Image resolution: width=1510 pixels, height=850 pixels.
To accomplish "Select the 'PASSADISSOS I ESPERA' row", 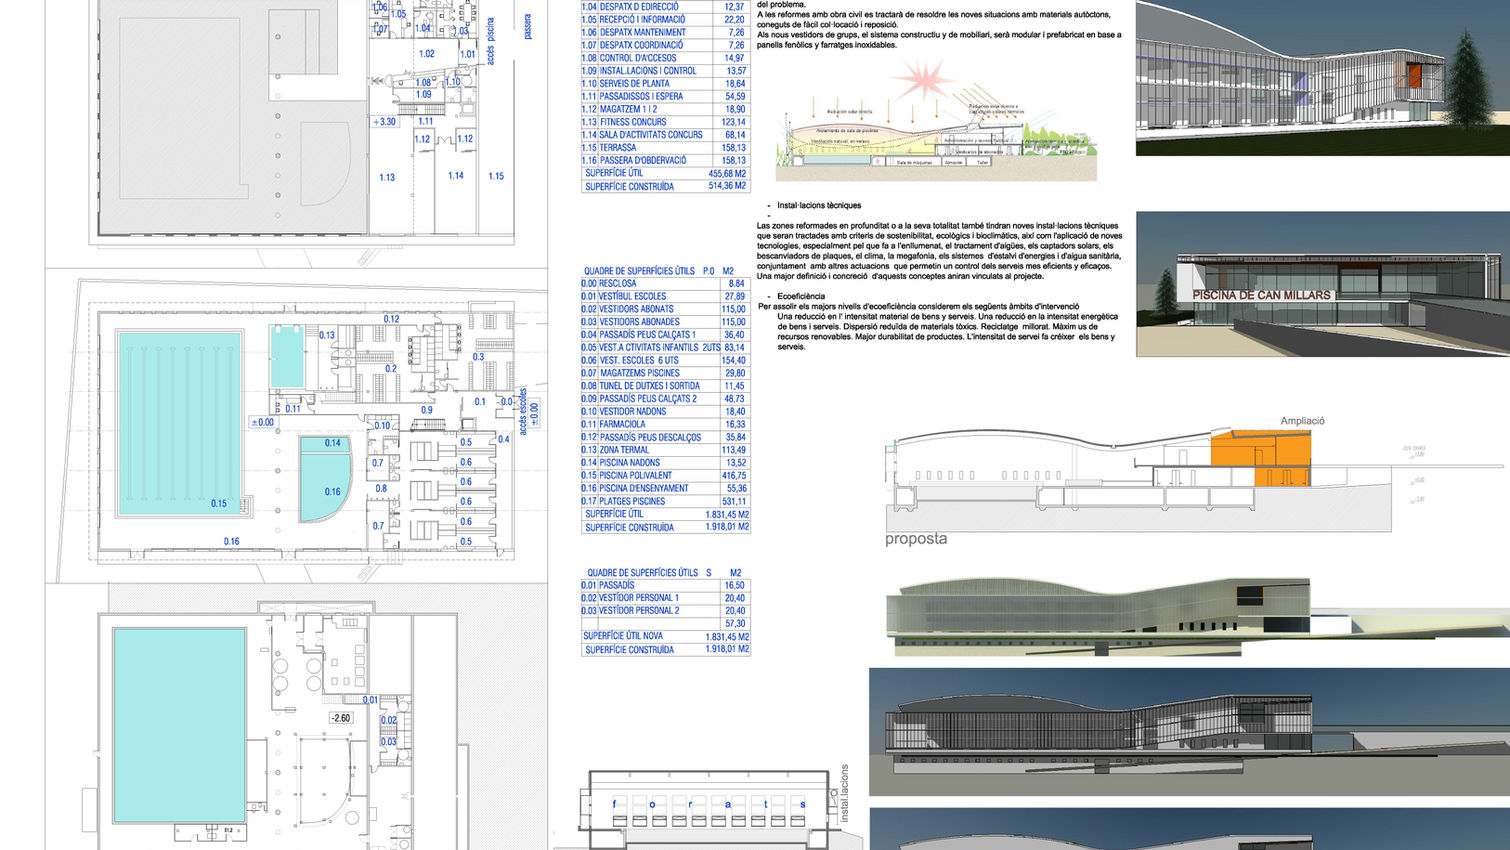I will coord(664,97).
